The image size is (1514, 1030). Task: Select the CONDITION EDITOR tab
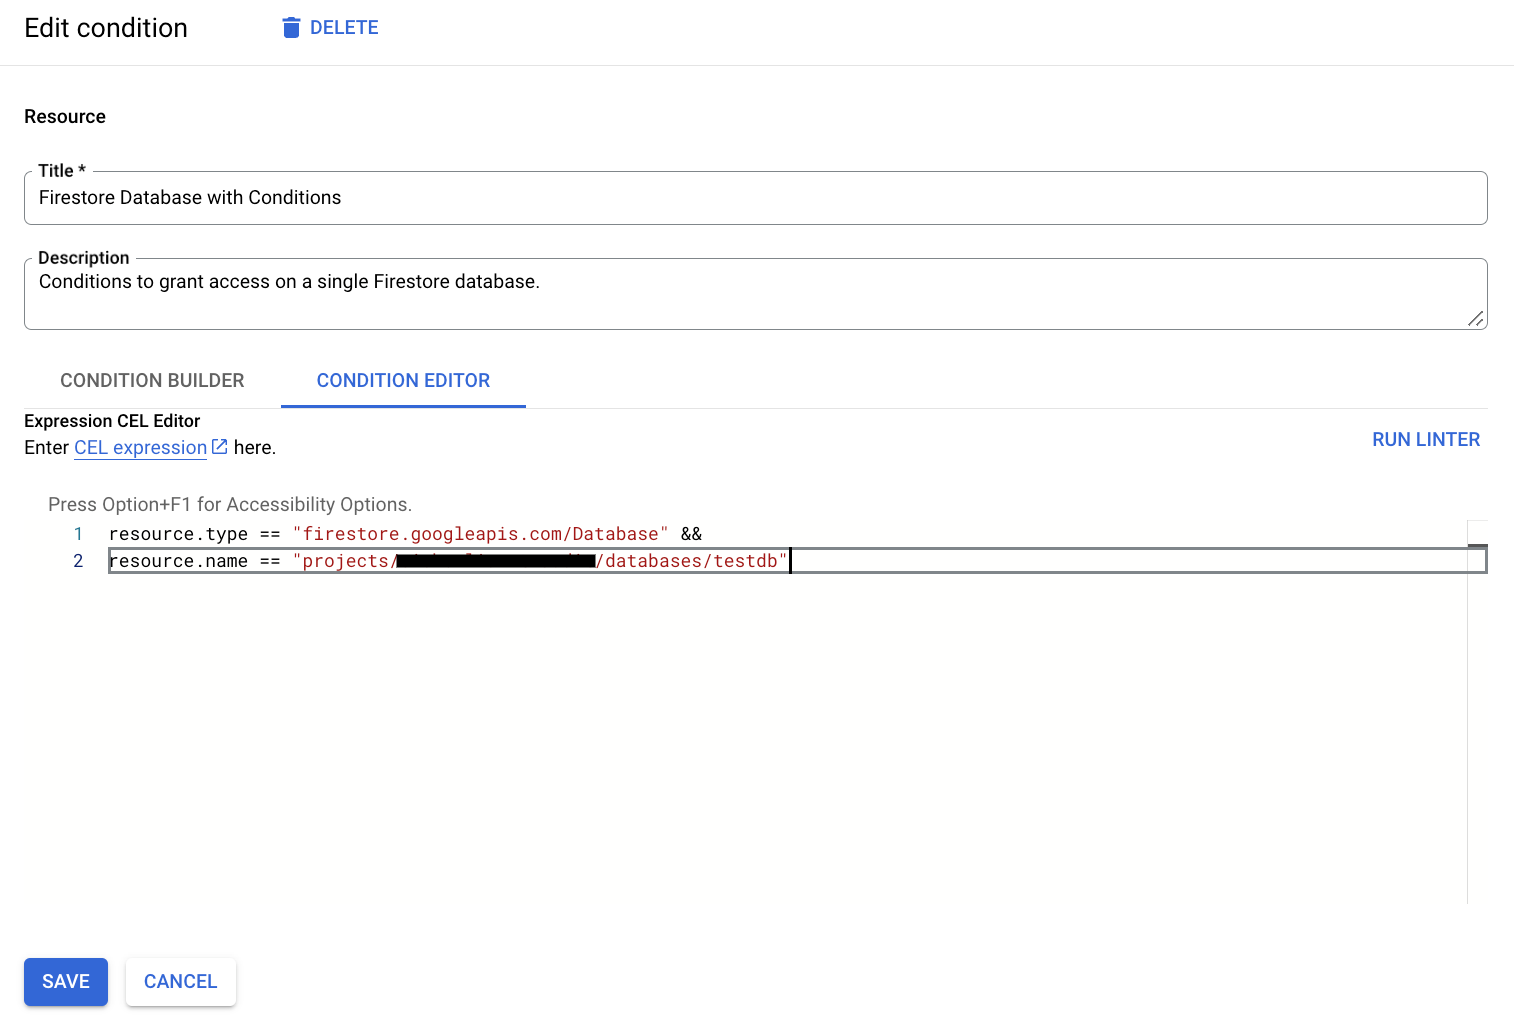click(x=403, y=381)
